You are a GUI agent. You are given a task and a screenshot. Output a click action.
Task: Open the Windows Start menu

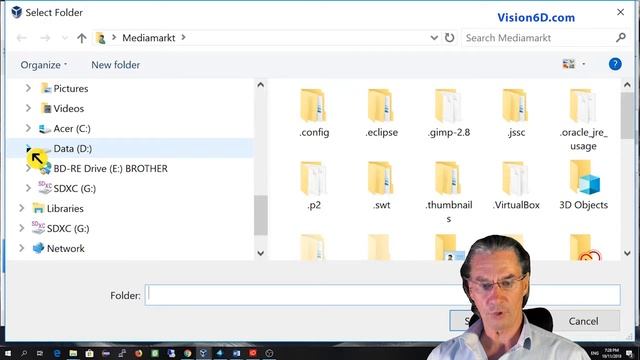click(x=7, y=353)
